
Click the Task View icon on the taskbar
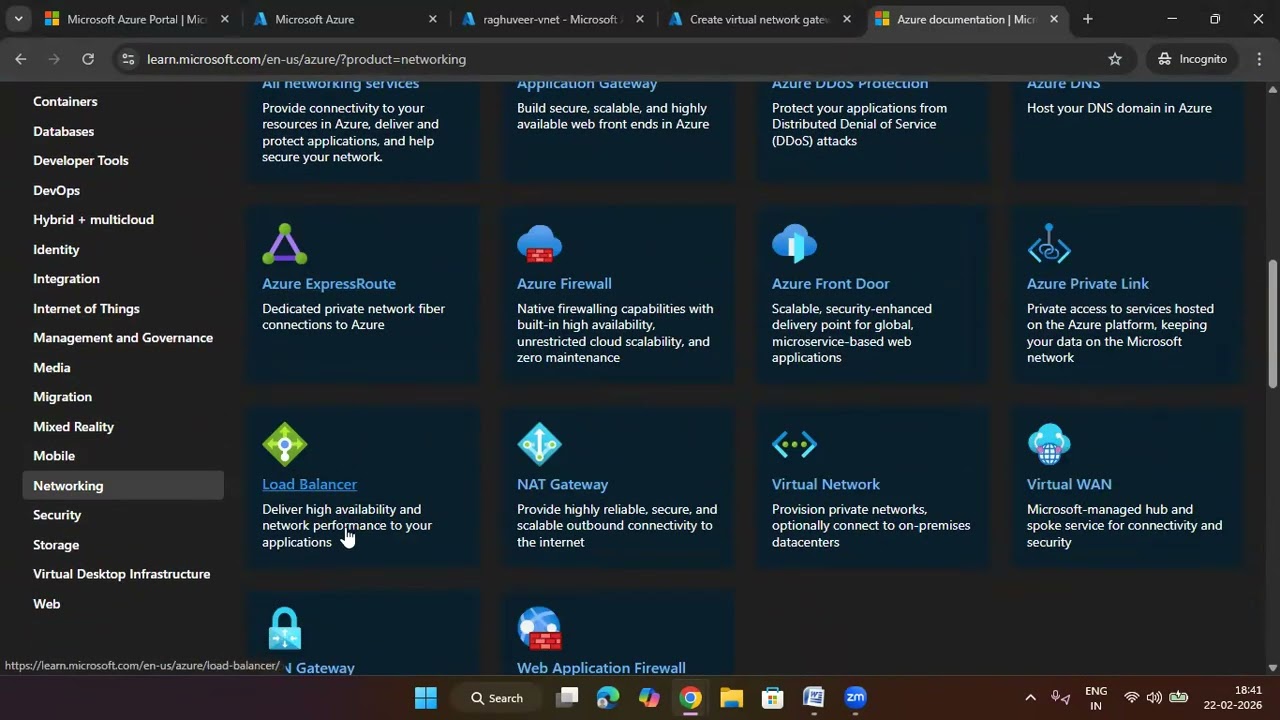[568, 698]
